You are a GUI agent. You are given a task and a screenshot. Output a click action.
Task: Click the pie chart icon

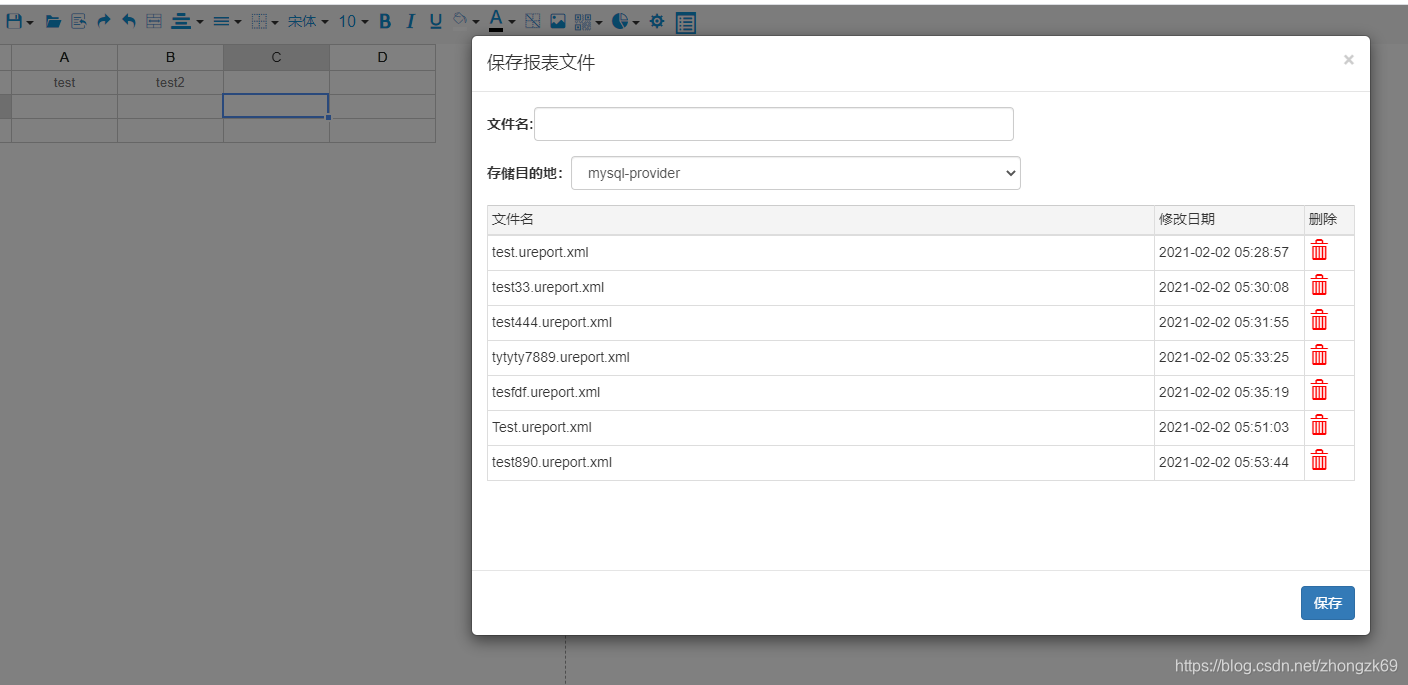[x=620, y=21]
